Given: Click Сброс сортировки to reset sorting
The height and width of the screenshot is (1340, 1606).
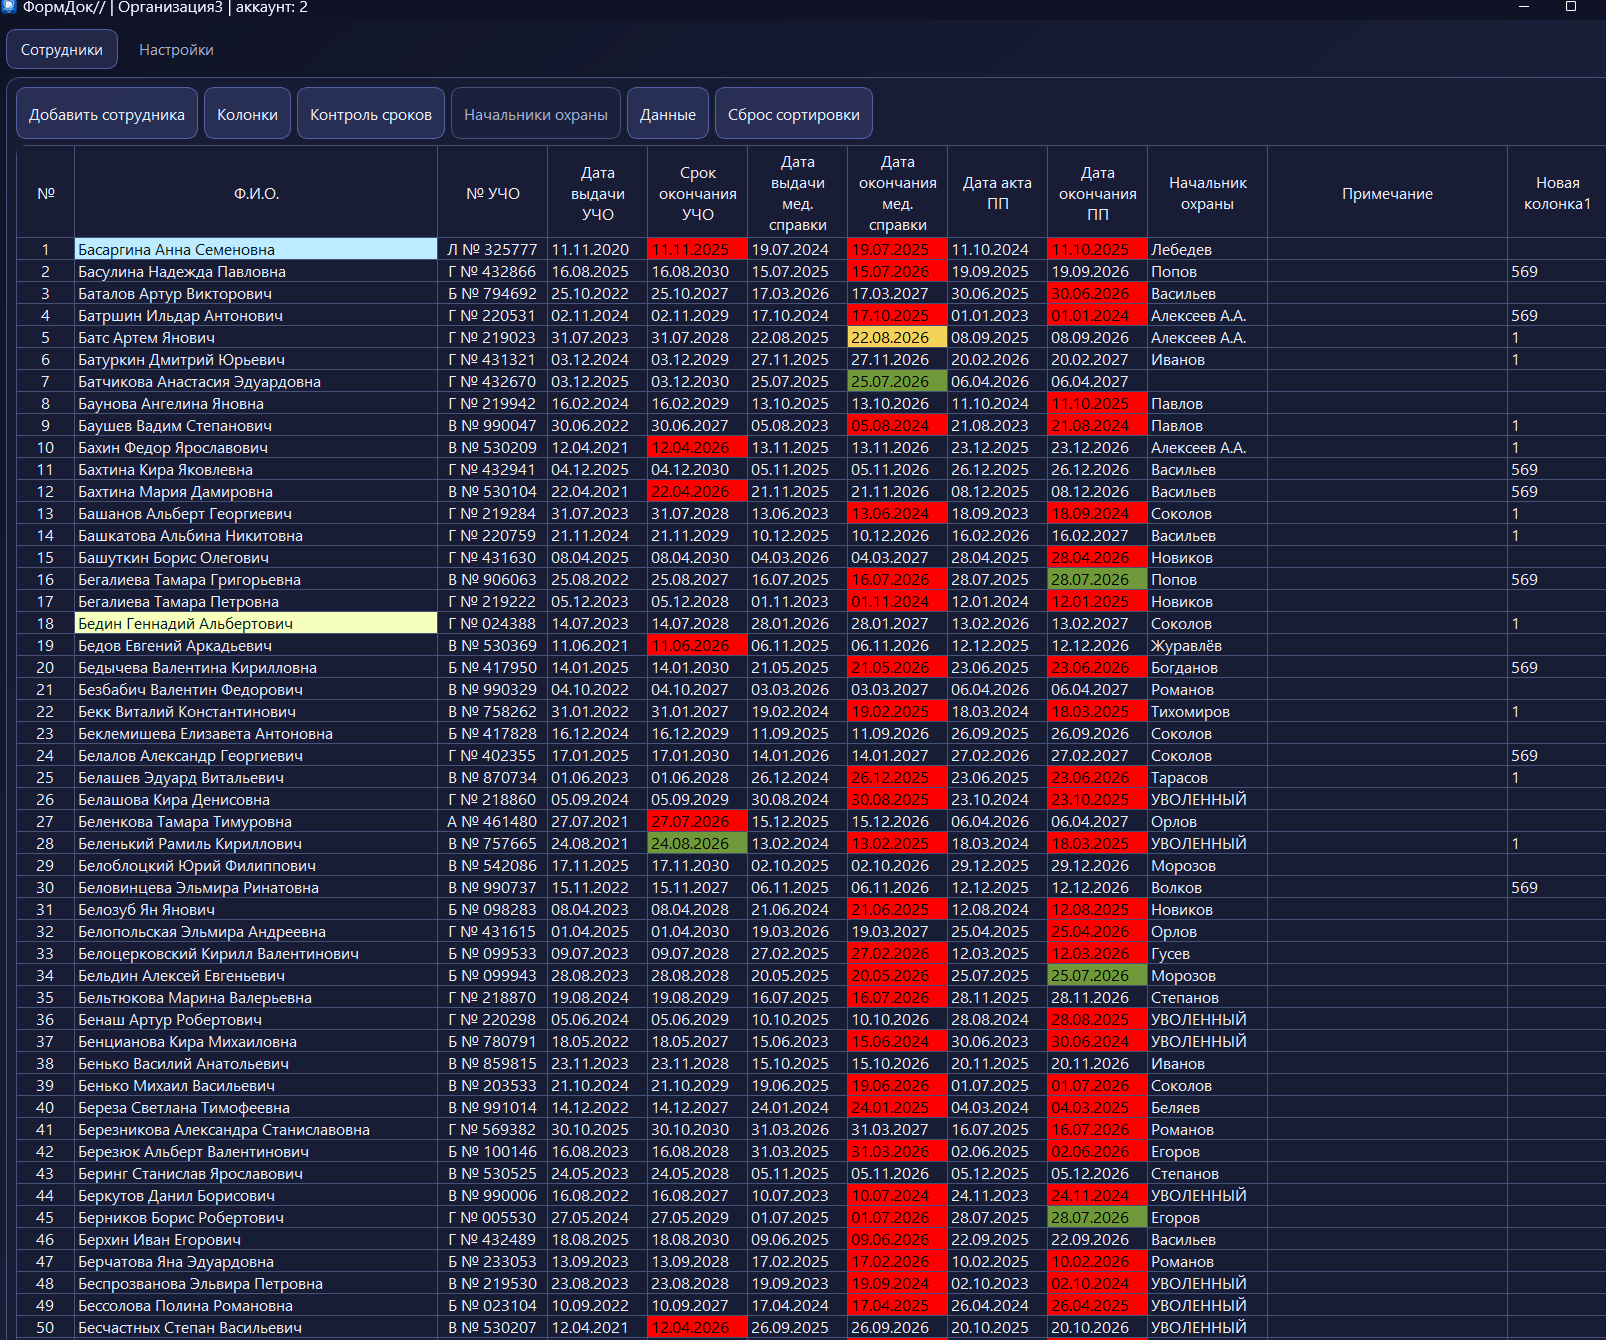Looking at the screenshot, I should [x=794, y=115].
